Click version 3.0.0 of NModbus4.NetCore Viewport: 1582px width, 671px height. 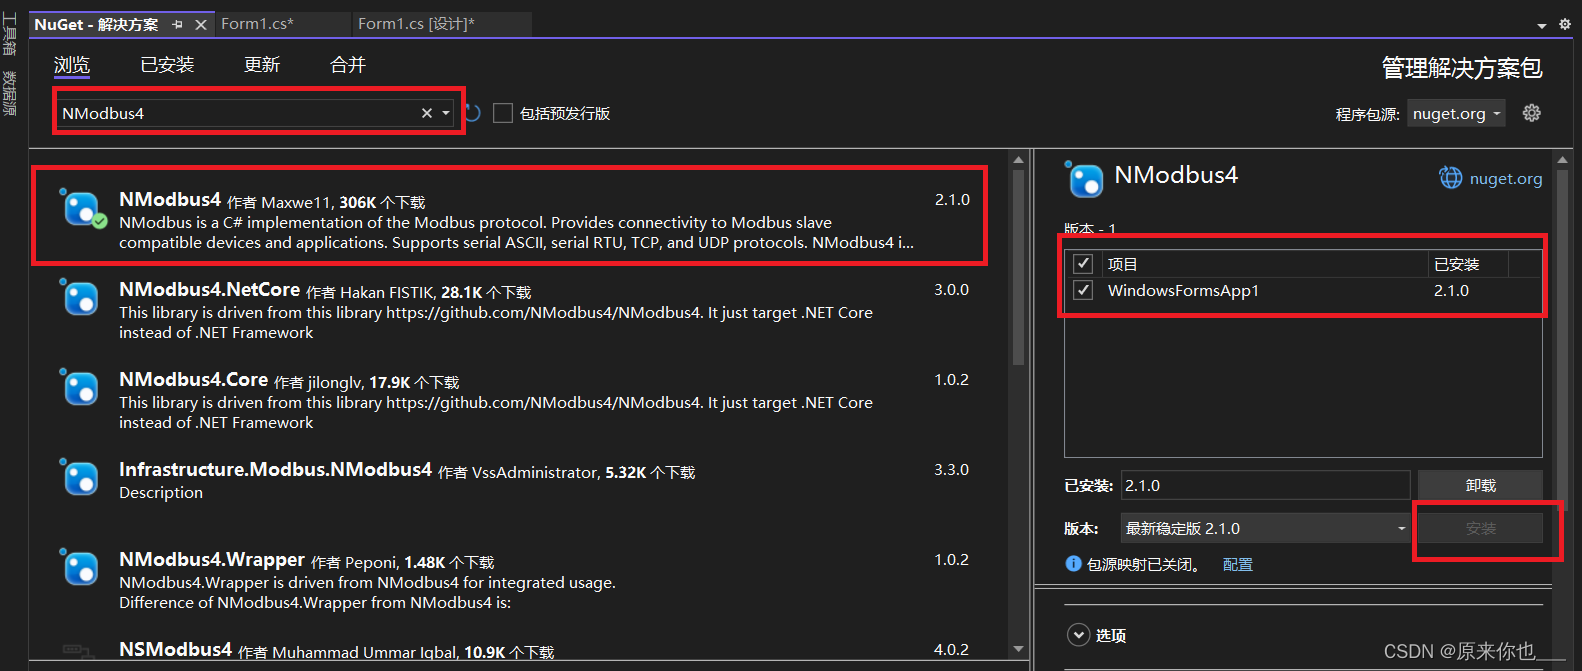[x=951, y=289]
